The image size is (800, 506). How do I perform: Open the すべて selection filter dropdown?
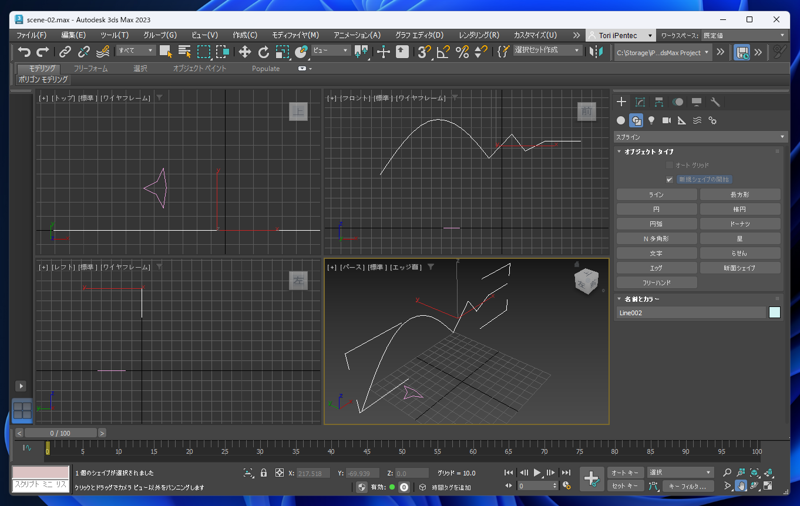click(x=135, y=50)
